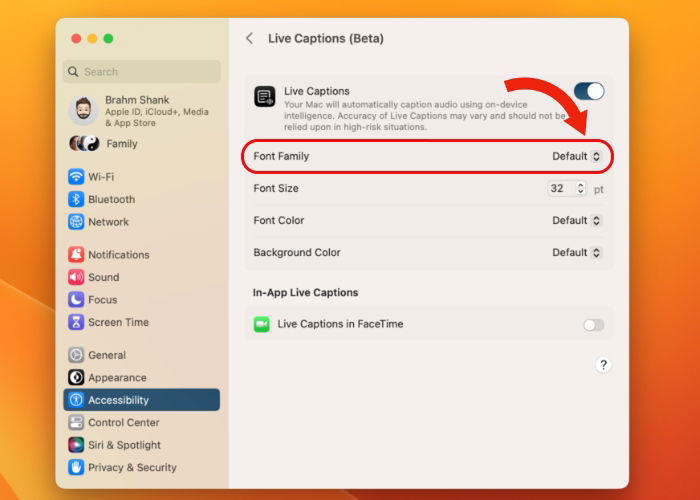Image resolution: width=700 pixels, height=500 pixels.
Task: Click the red close window button
Action: click(x=76, y=38)
